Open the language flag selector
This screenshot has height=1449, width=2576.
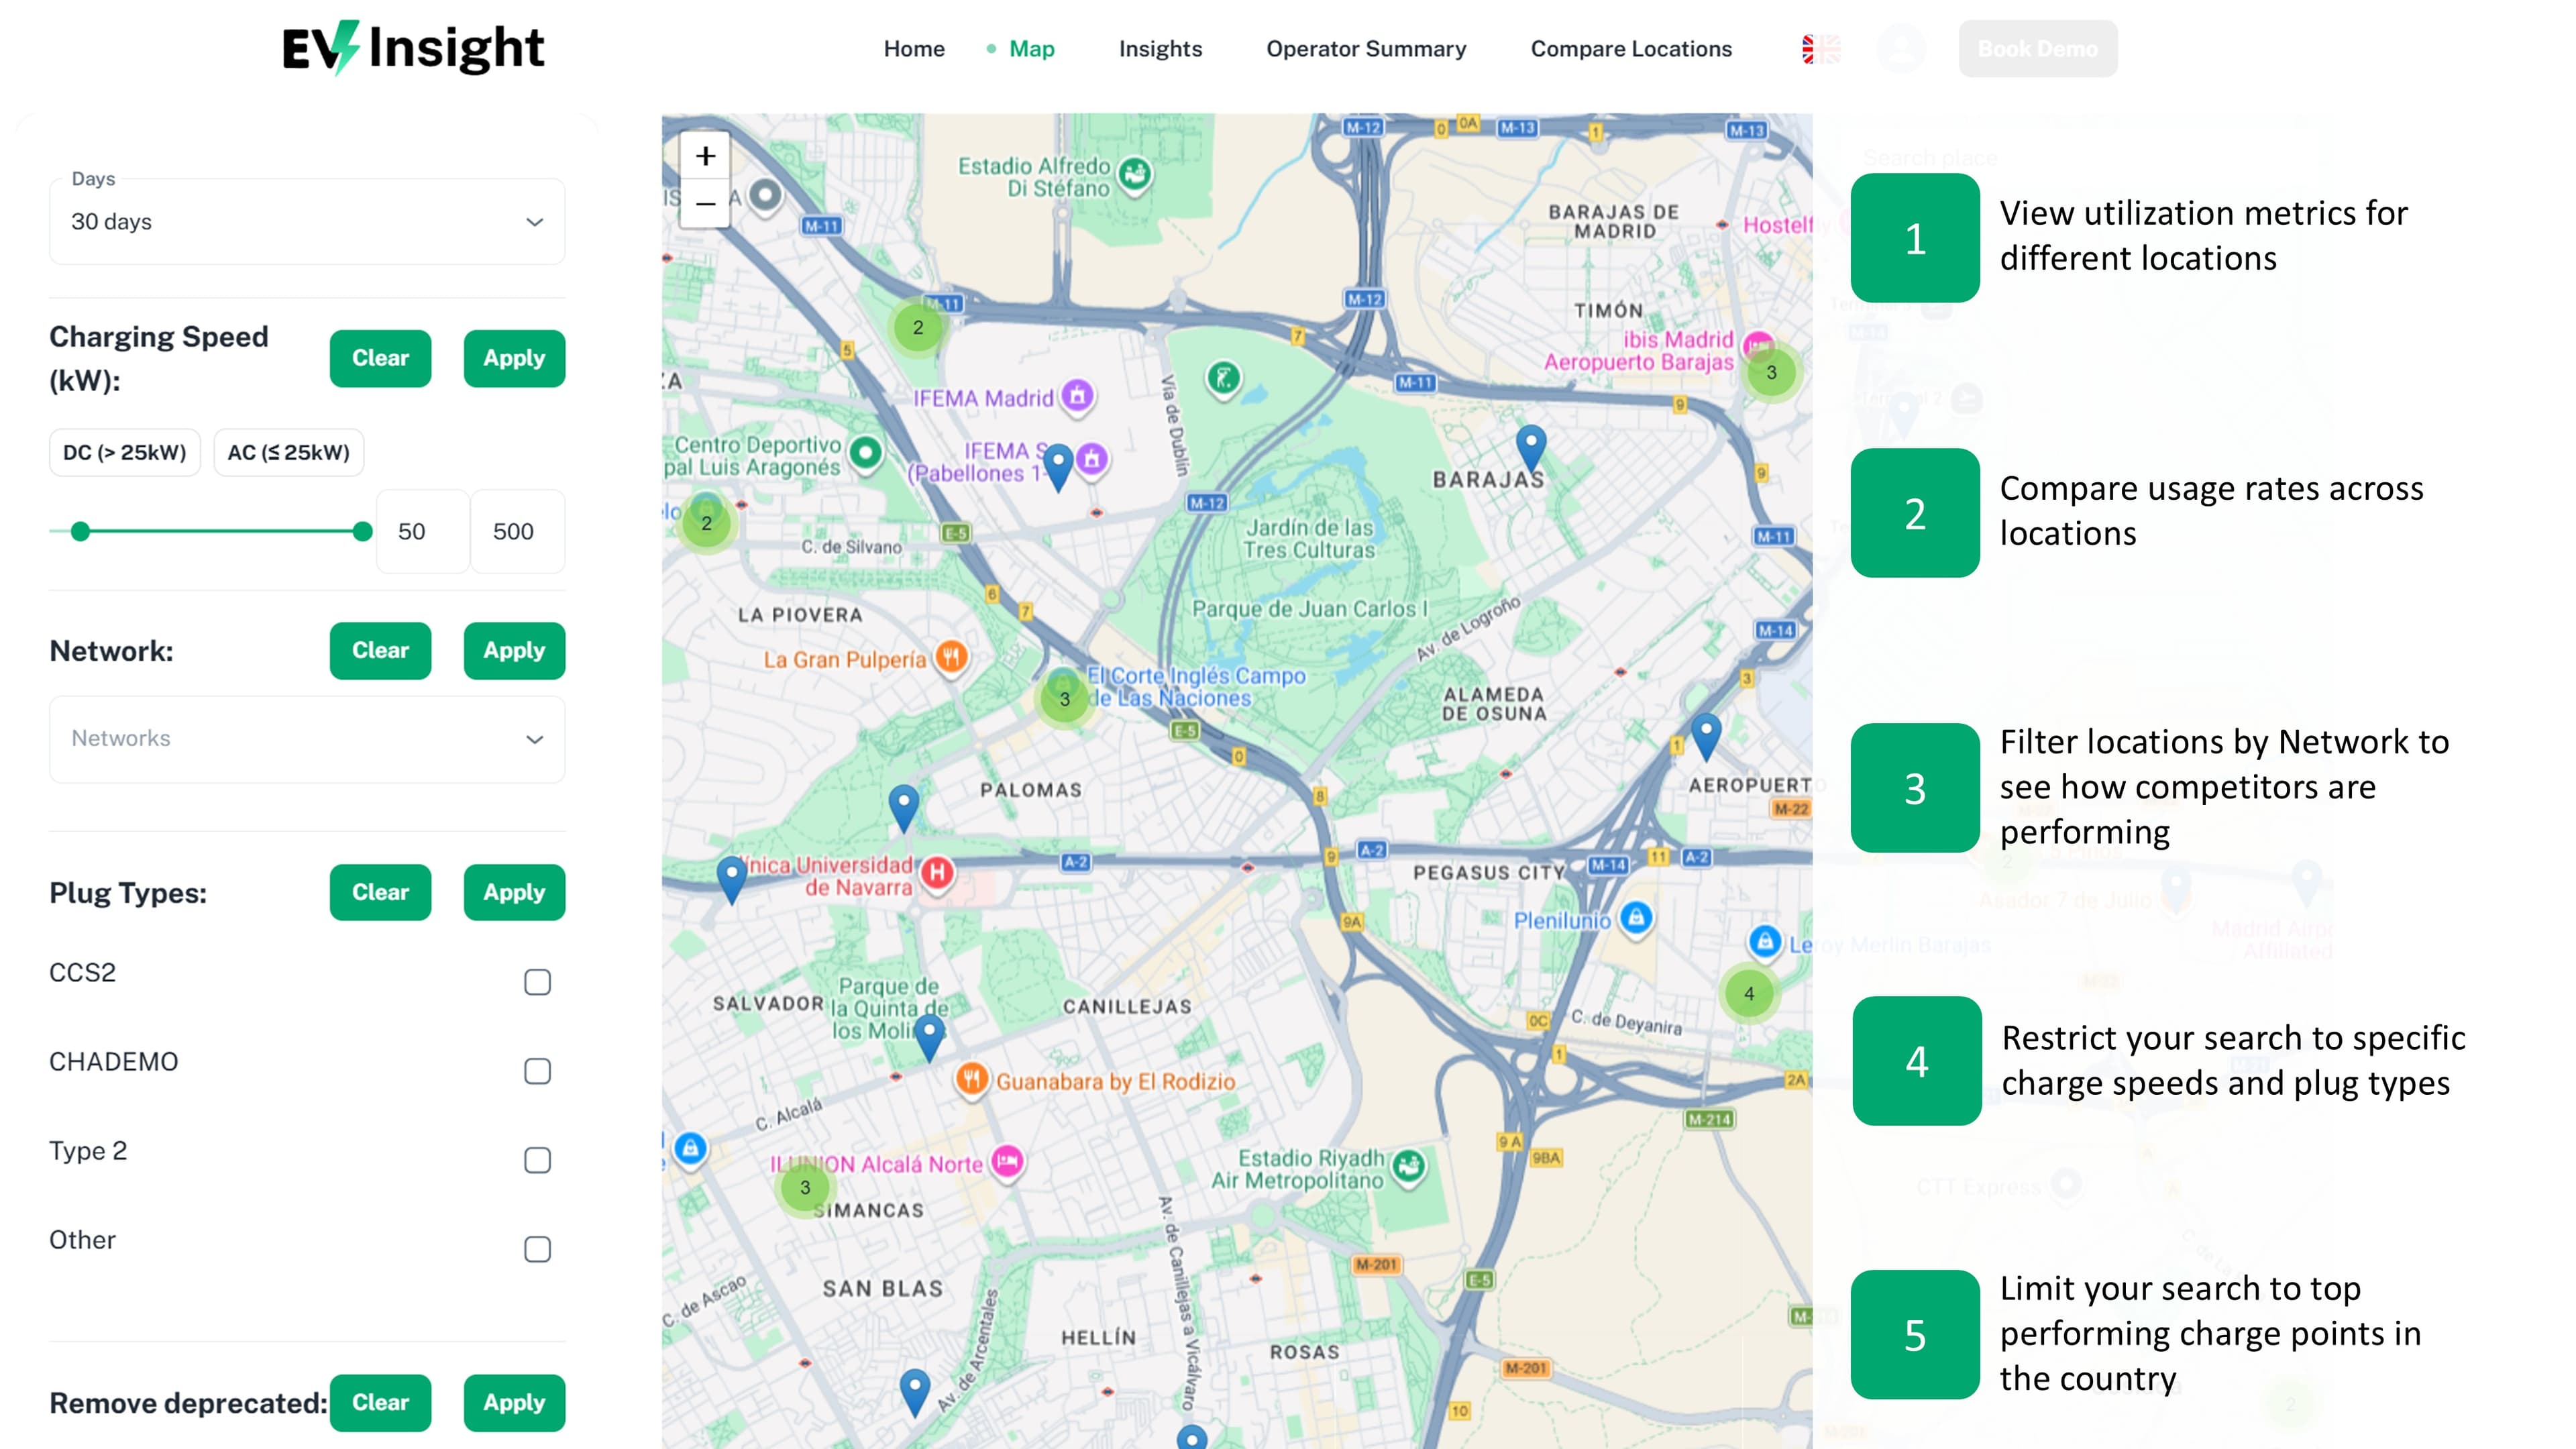click(x=1821, y=49)
